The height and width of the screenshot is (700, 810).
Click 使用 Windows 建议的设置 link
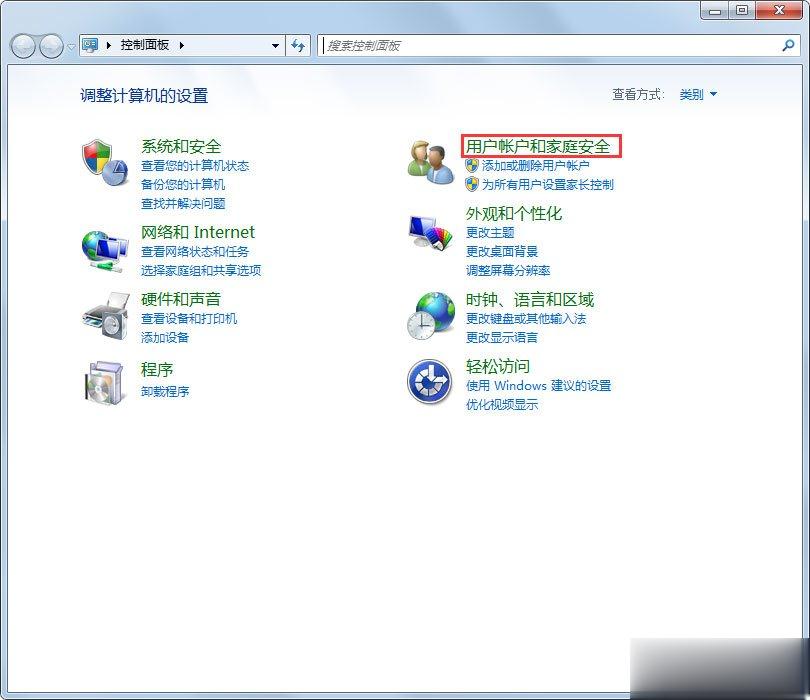(x=538, y=385)
